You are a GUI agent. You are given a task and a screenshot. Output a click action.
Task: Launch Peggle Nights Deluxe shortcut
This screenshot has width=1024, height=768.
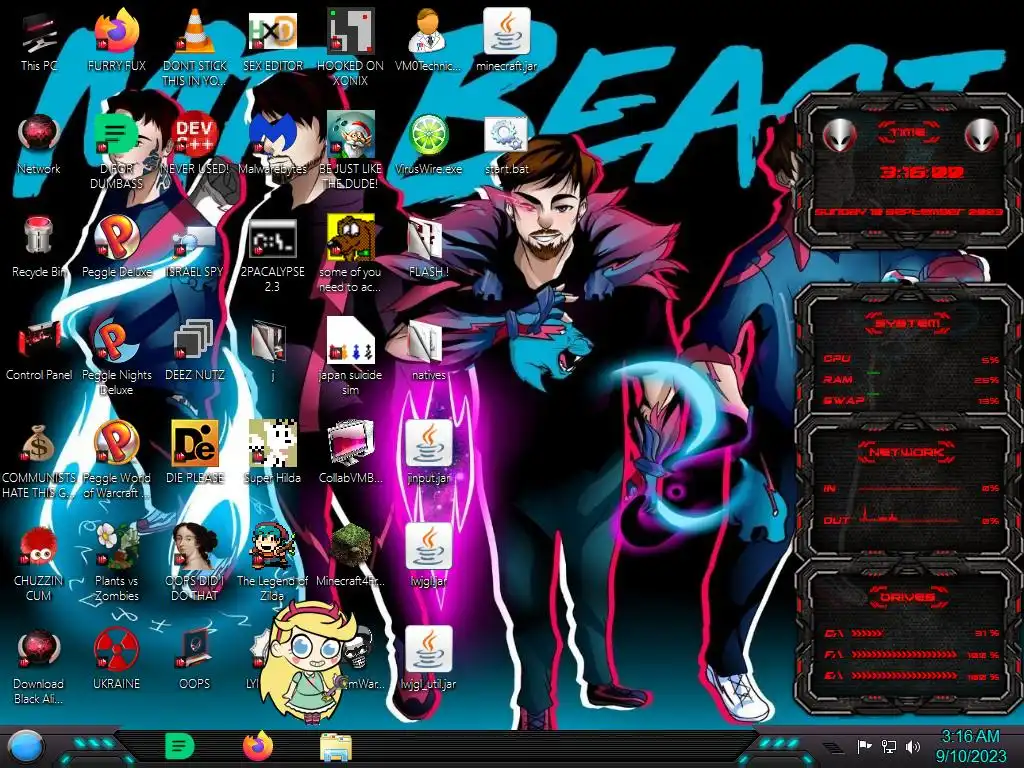pos(116,357)
